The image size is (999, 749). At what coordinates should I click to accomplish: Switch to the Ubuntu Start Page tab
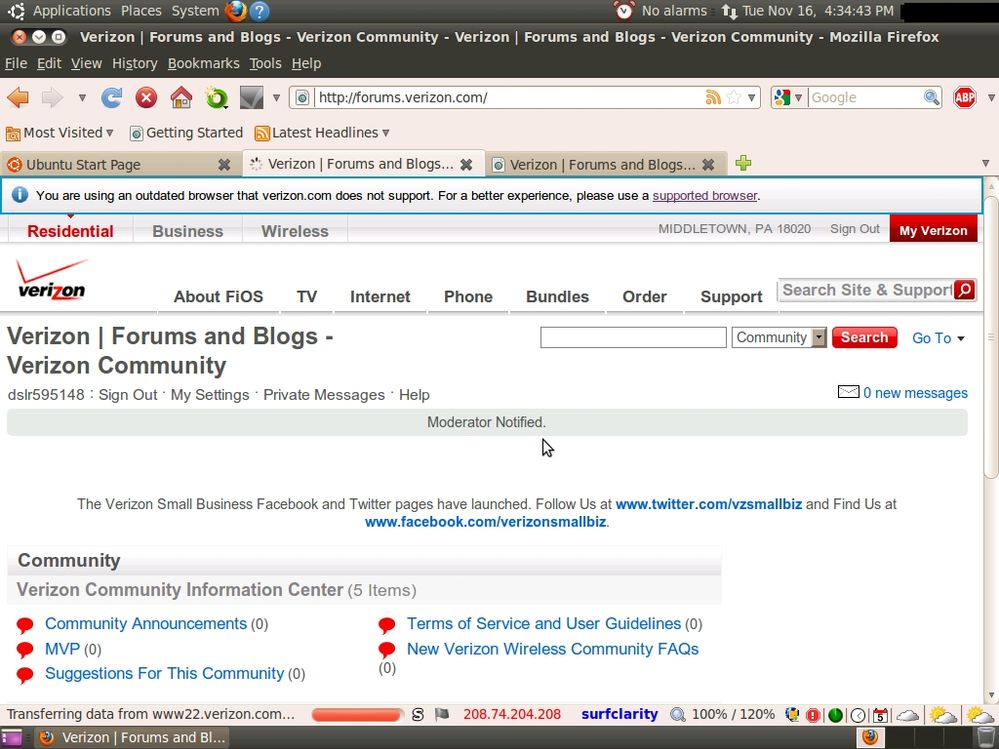pos(121,164)
